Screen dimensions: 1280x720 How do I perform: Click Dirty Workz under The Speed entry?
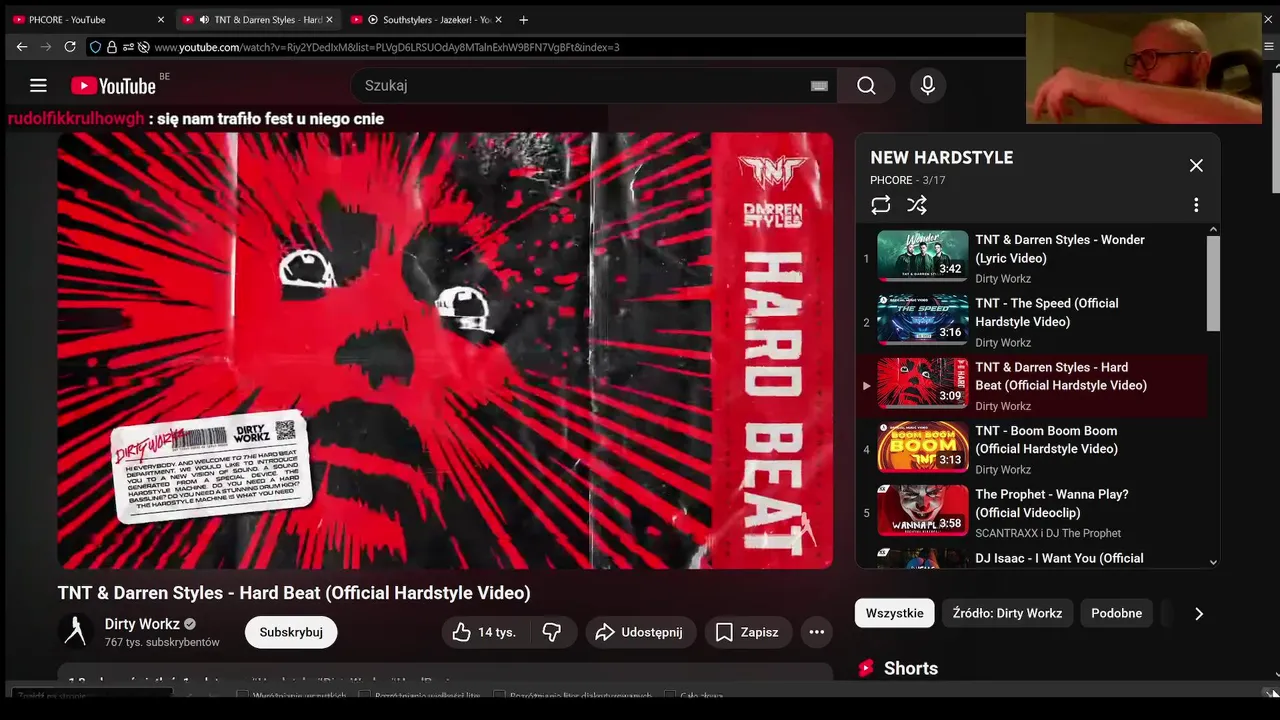click(x=1003, y=342)
